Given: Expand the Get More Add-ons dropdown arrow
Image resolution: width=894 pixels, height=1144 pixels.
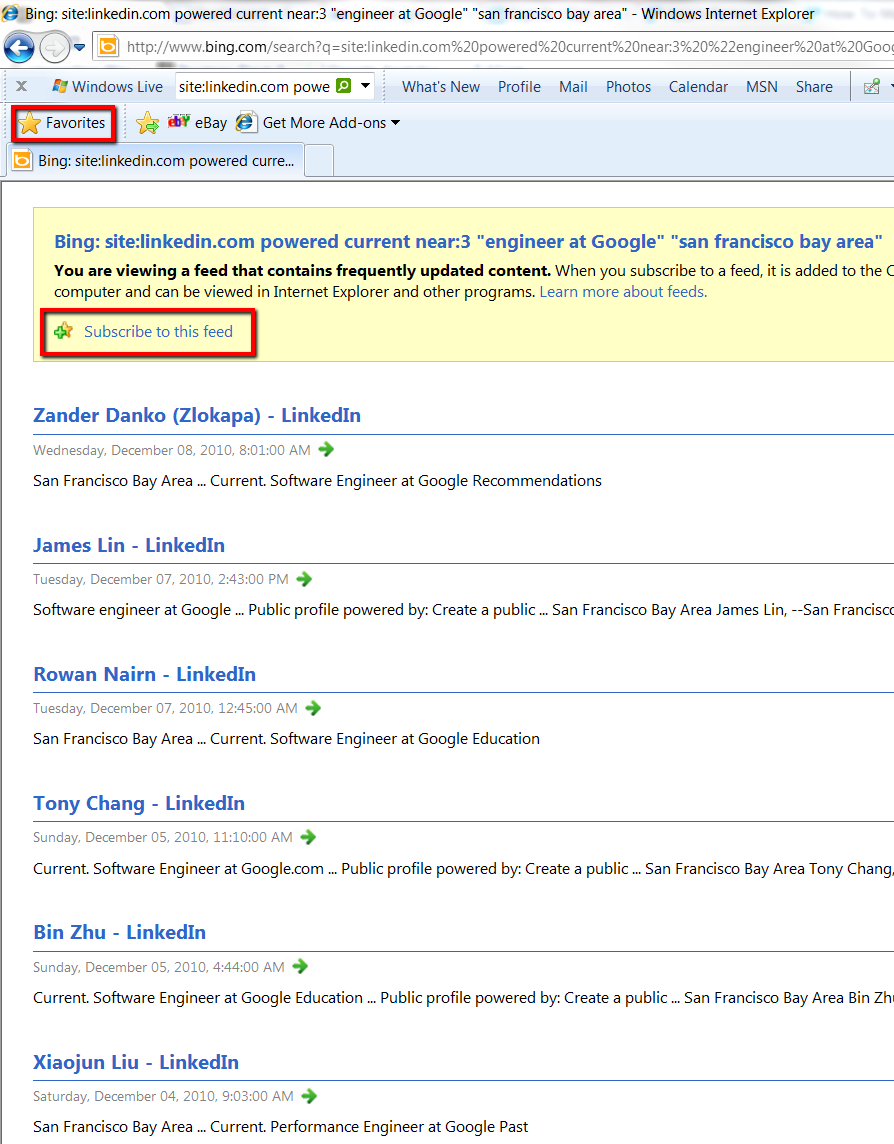Looking at the screenshot, I should click(x=396, y=123).
